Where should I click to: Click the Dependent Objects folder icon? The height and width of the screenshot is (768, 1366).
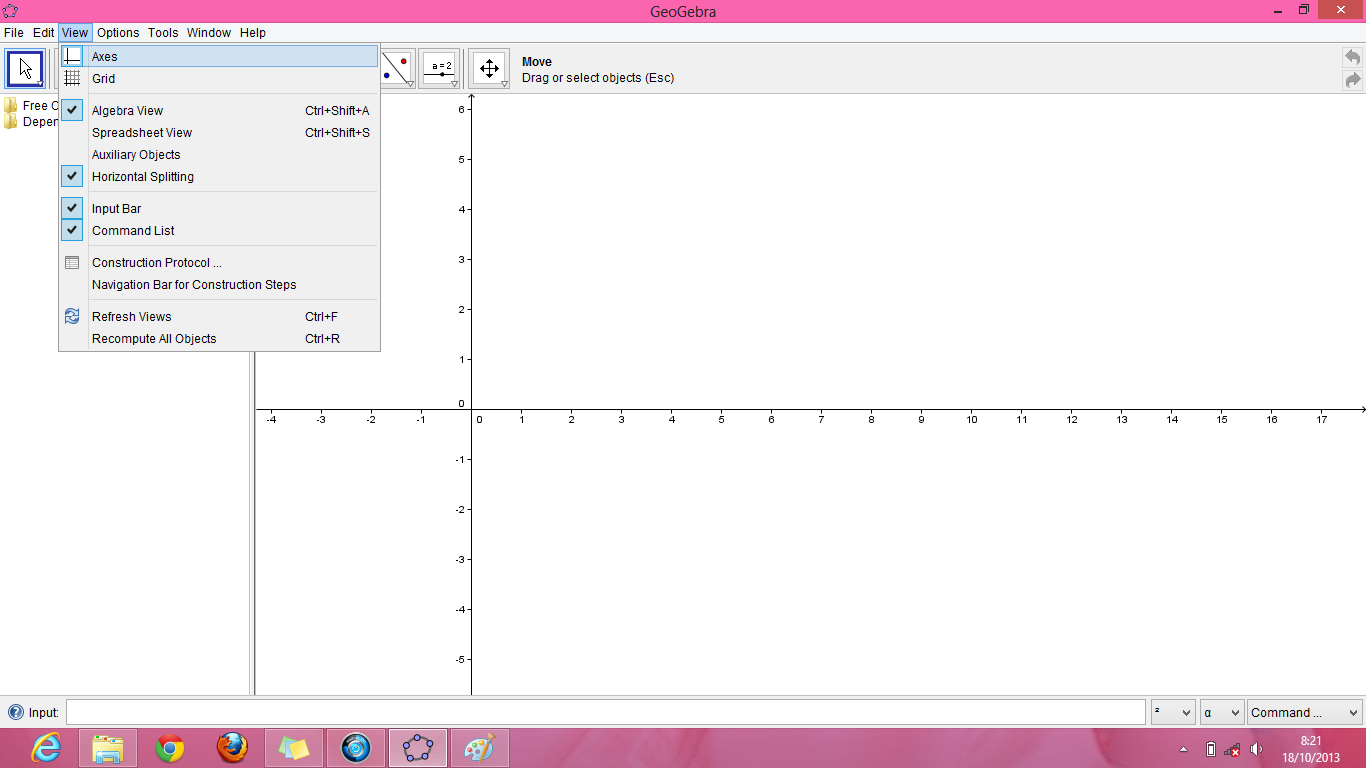coord(11,121)
